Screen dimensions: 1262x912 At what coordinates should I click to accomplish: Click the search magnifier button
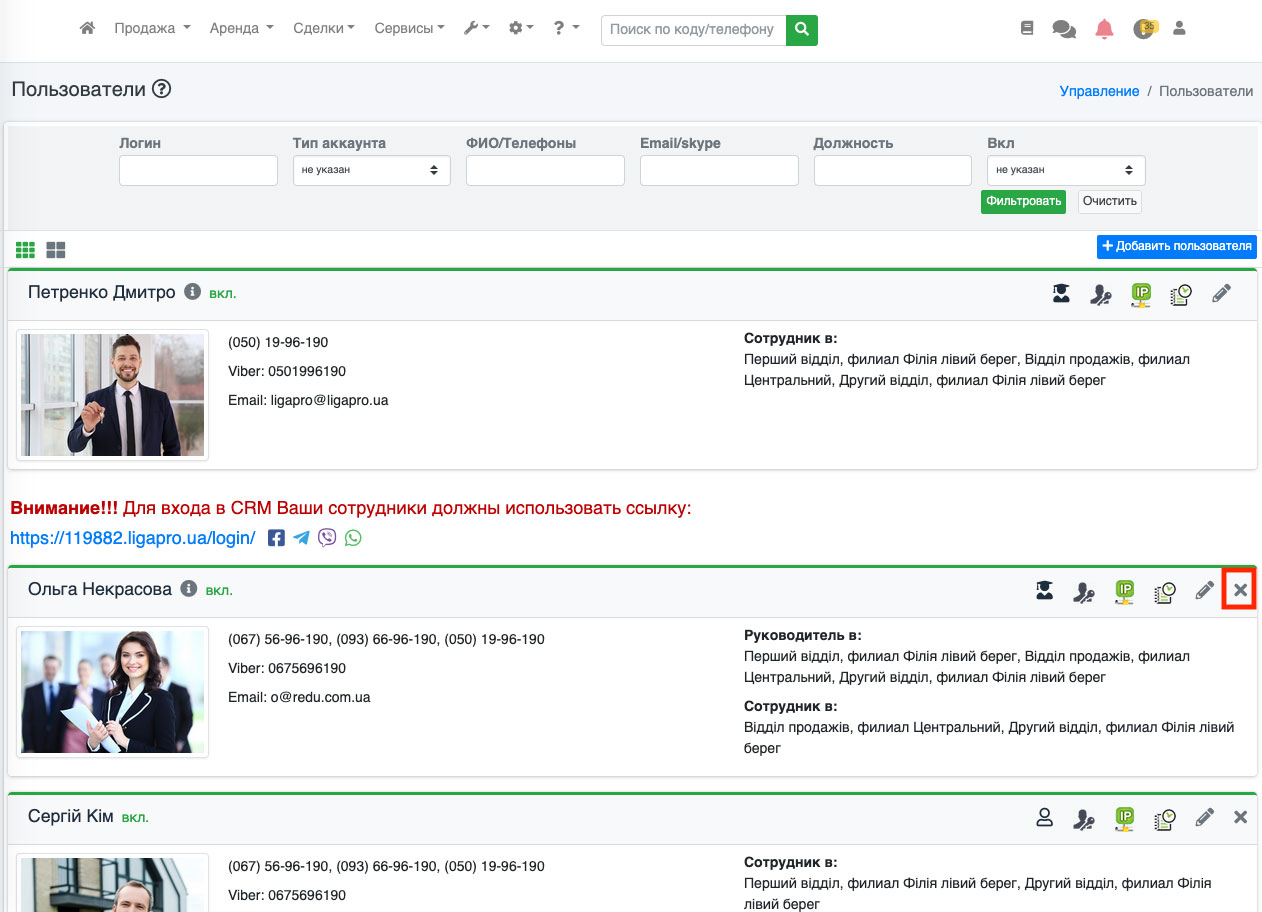pos(801,30)
